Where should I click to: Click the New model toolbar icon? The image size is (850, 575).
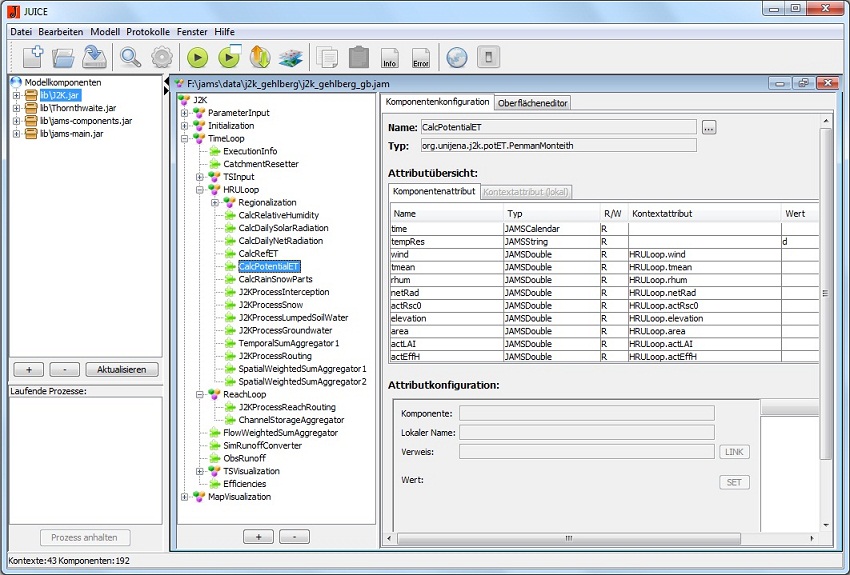31,57
